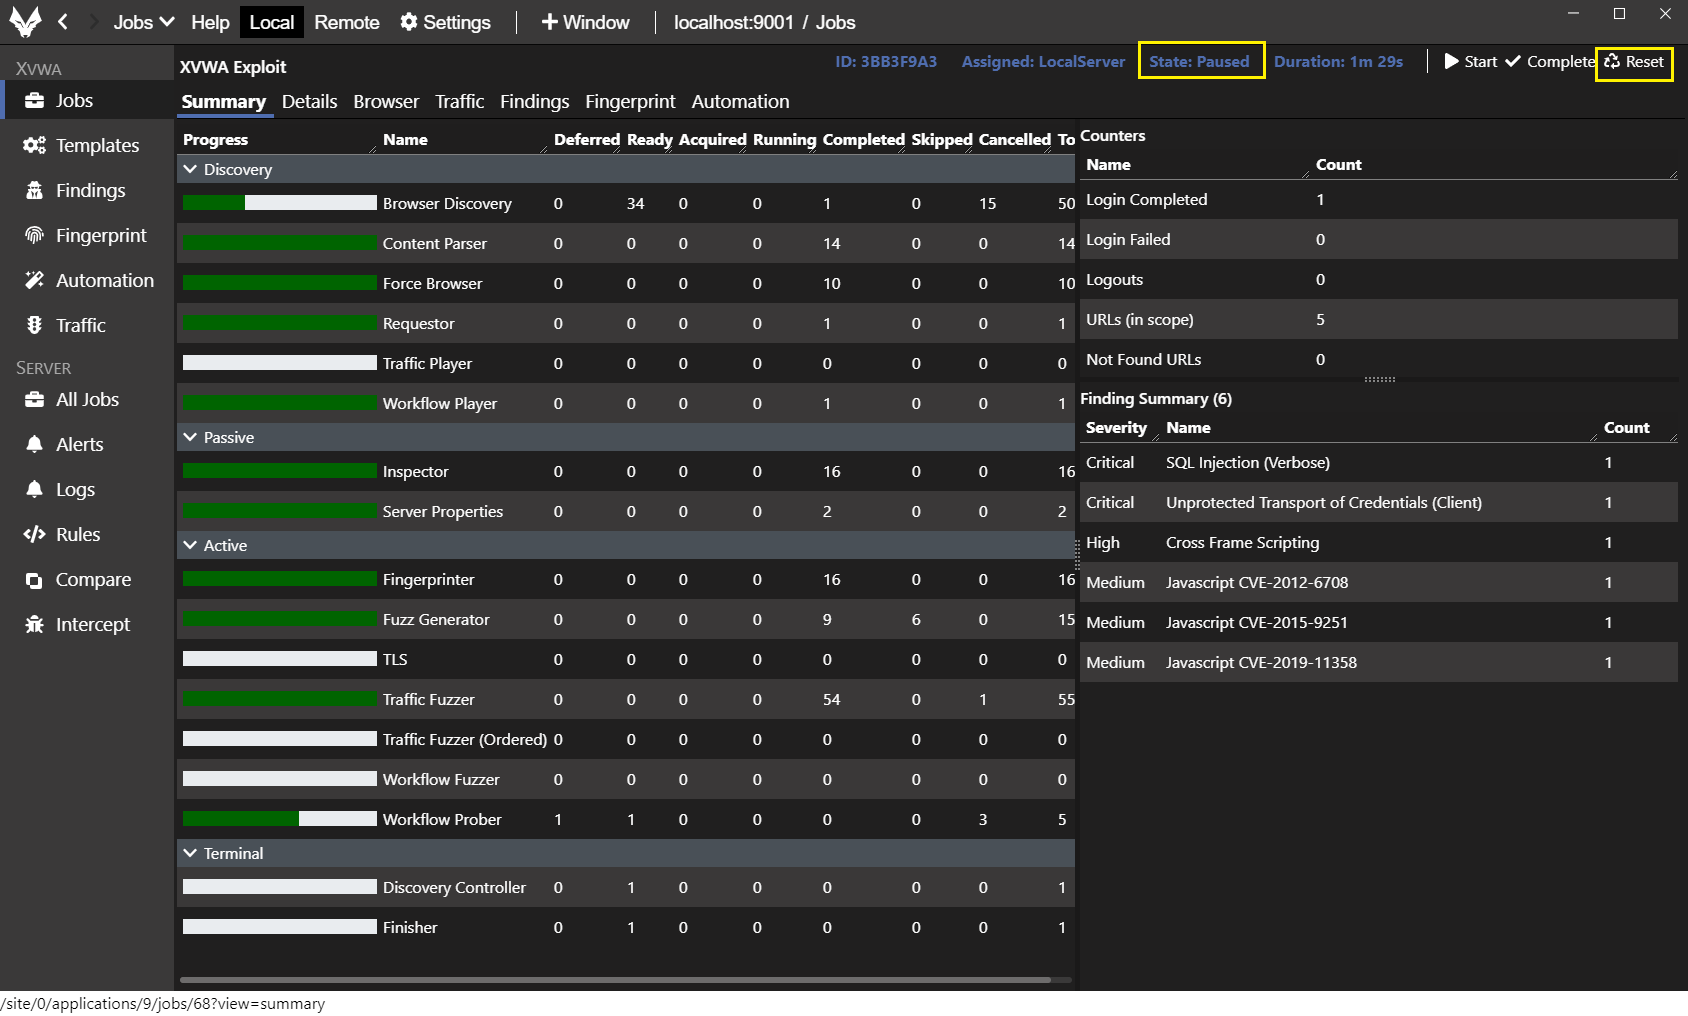Collapse the Passive task group
Viewport: 1688px width, 1016px height.
coord(190,438)
